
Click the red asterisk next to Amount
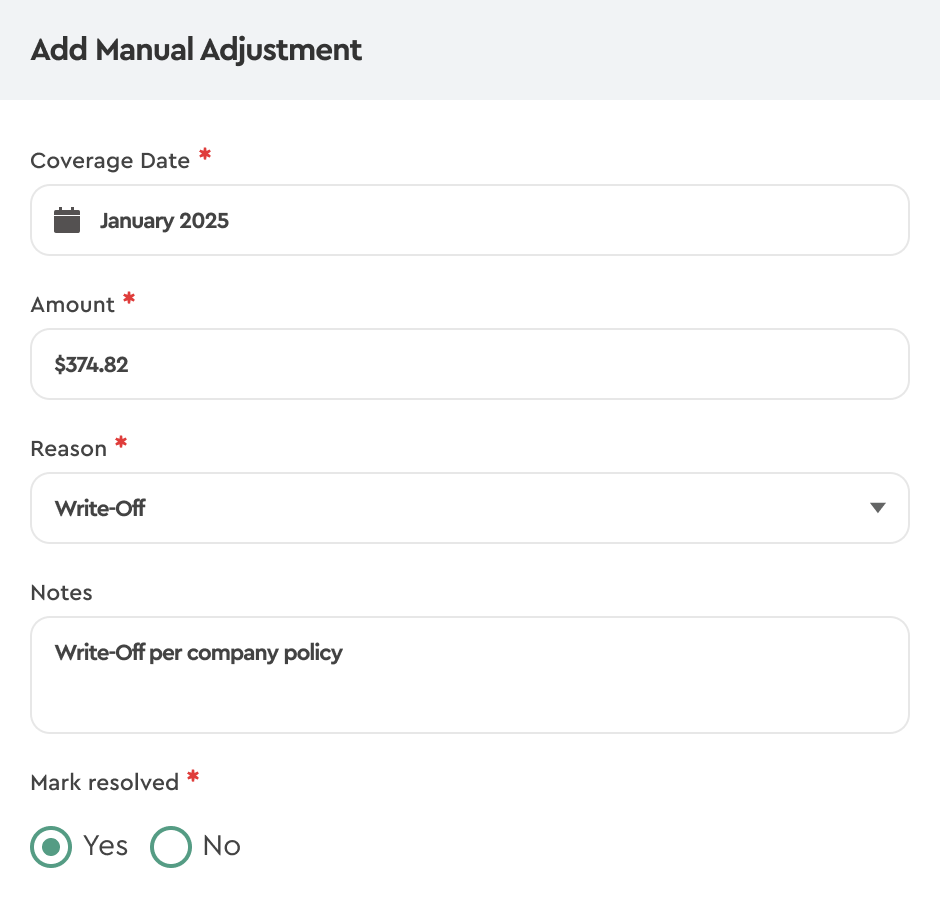(128, 300)
